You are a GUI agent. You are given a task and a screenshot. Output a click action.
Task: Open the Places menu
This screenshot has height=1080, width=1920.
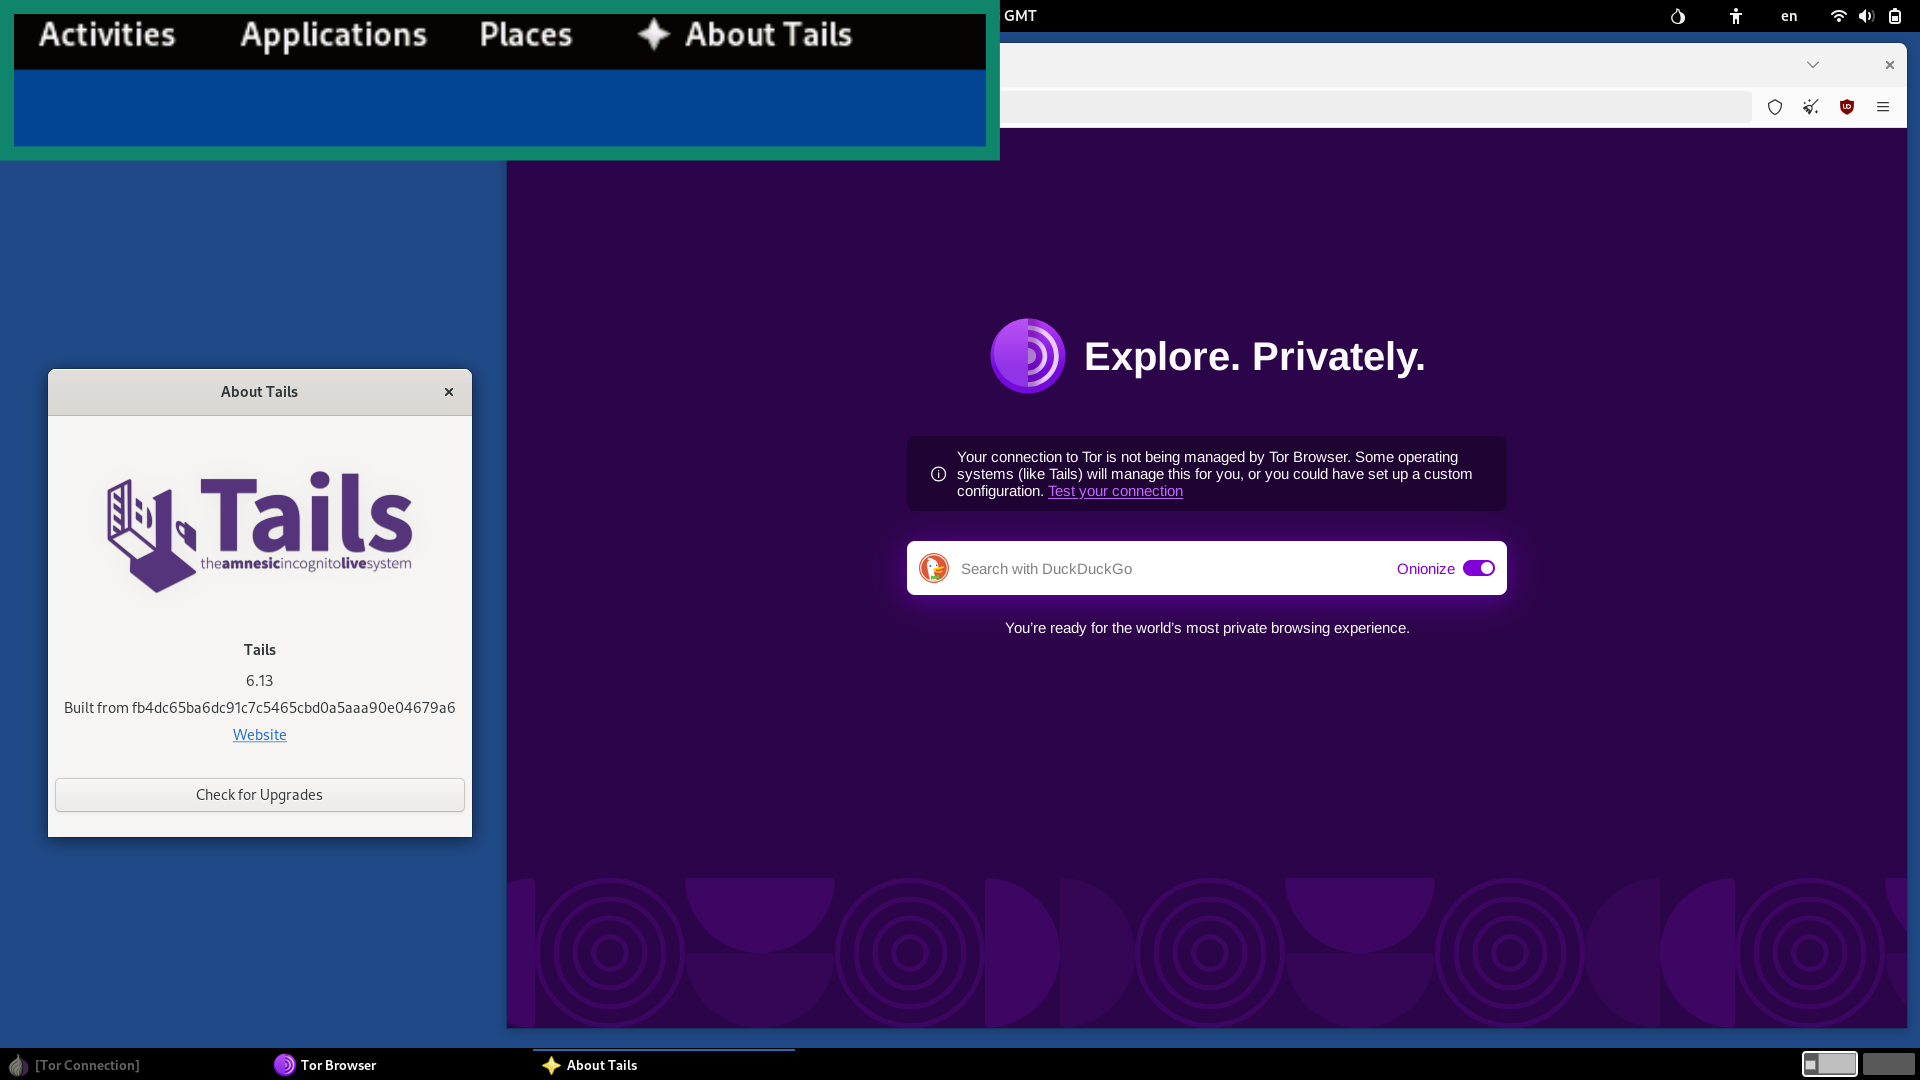coord(525,34)
